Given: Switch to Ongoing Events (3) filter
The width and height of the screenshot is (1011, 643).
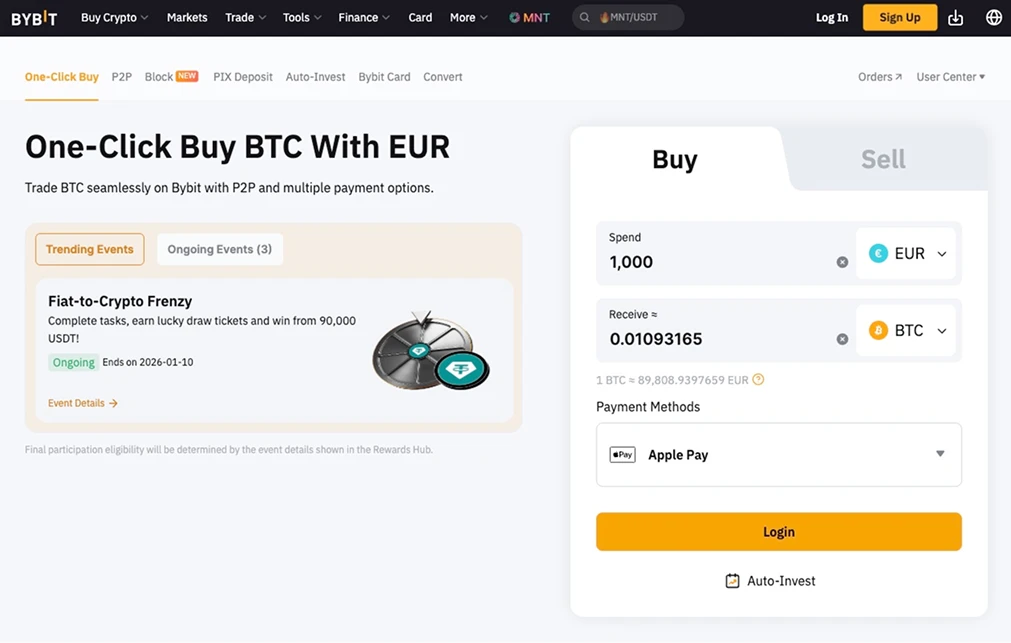Looking at the screenshot, I should click(x=219, y=249).
